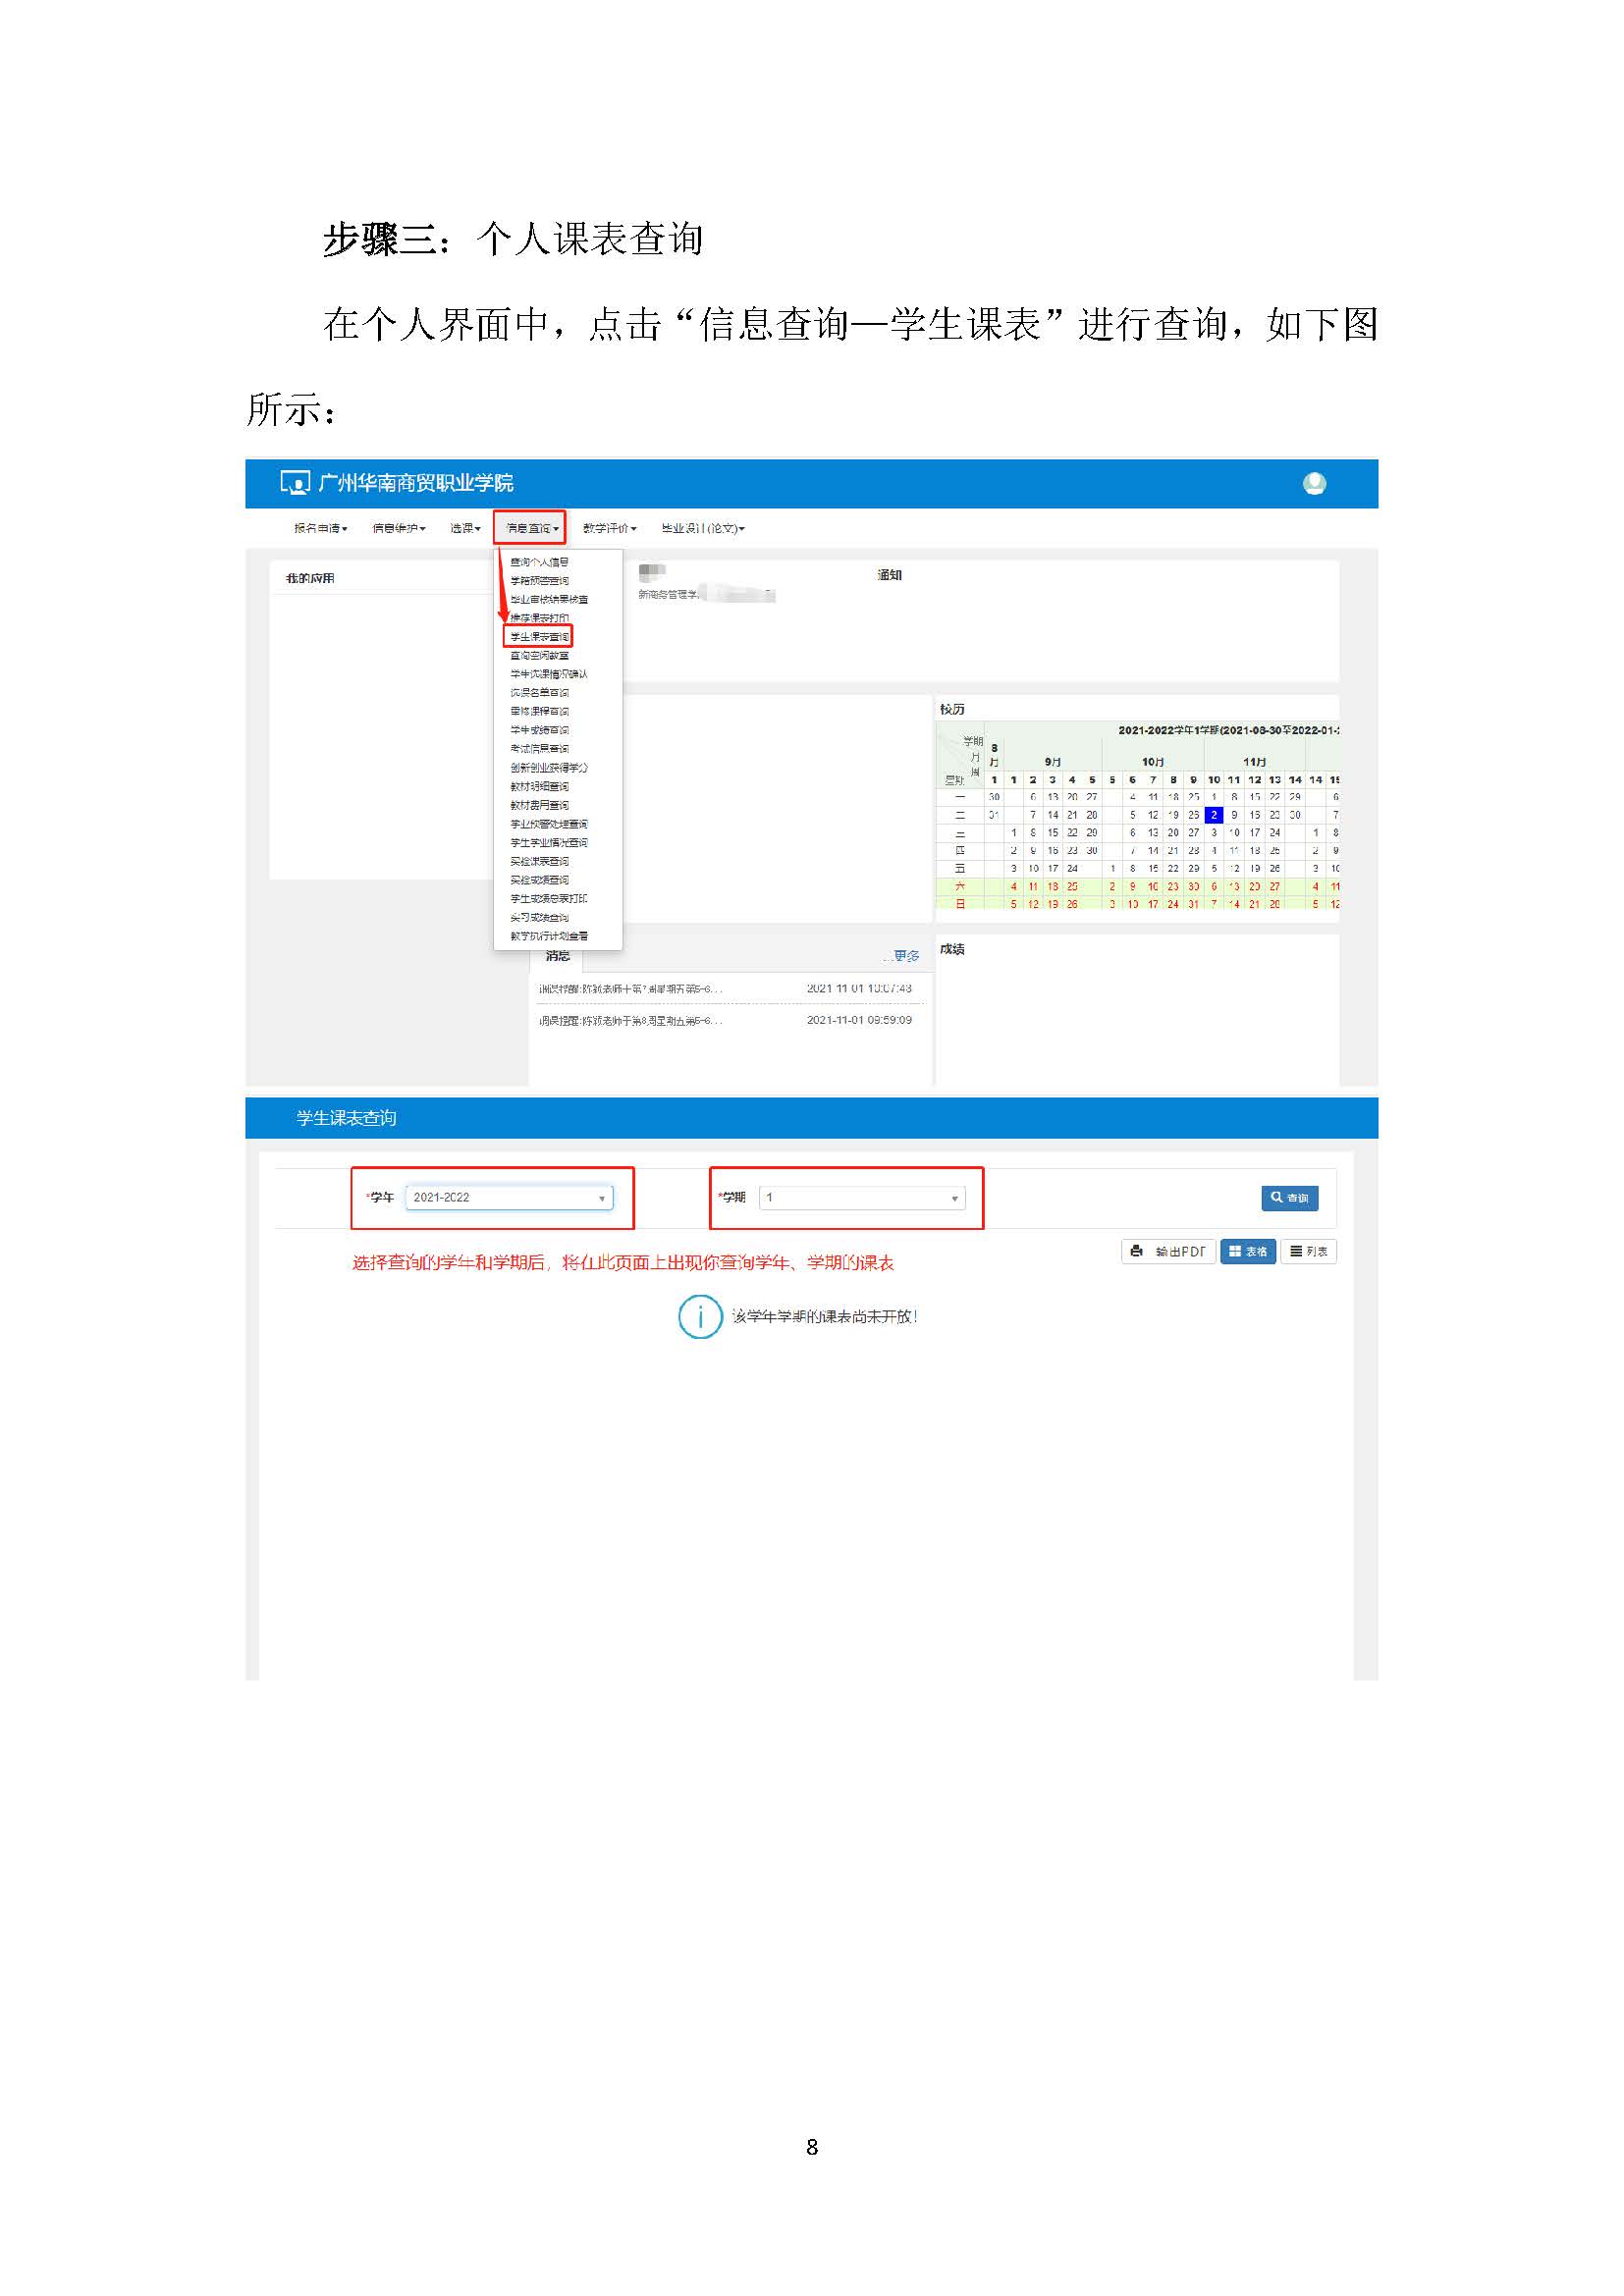Expand the 教学评价 menu
The width and height of the screenshot is (1624, 2296).
tap(609, 528)
